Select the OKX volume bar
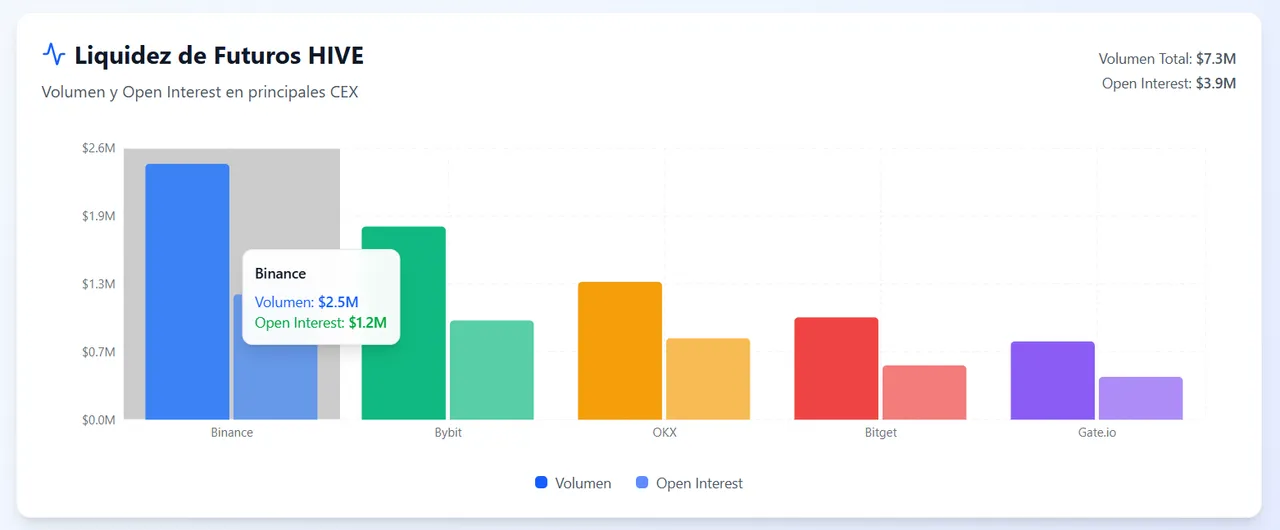1280x530 pixels. click(620, 351)
